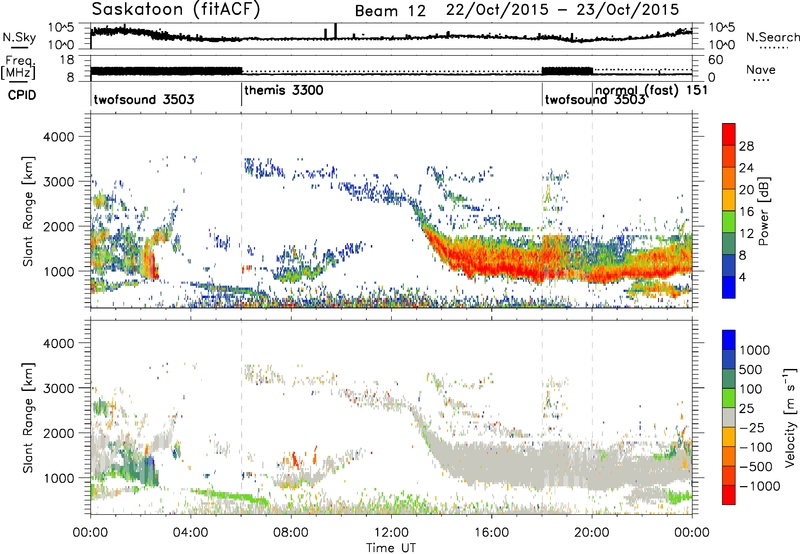This screenshot has width=800, height=554.
Task: Click the tall noise spike in N.Sky plot
Action: pyautogui.click(x=335, y=31)
